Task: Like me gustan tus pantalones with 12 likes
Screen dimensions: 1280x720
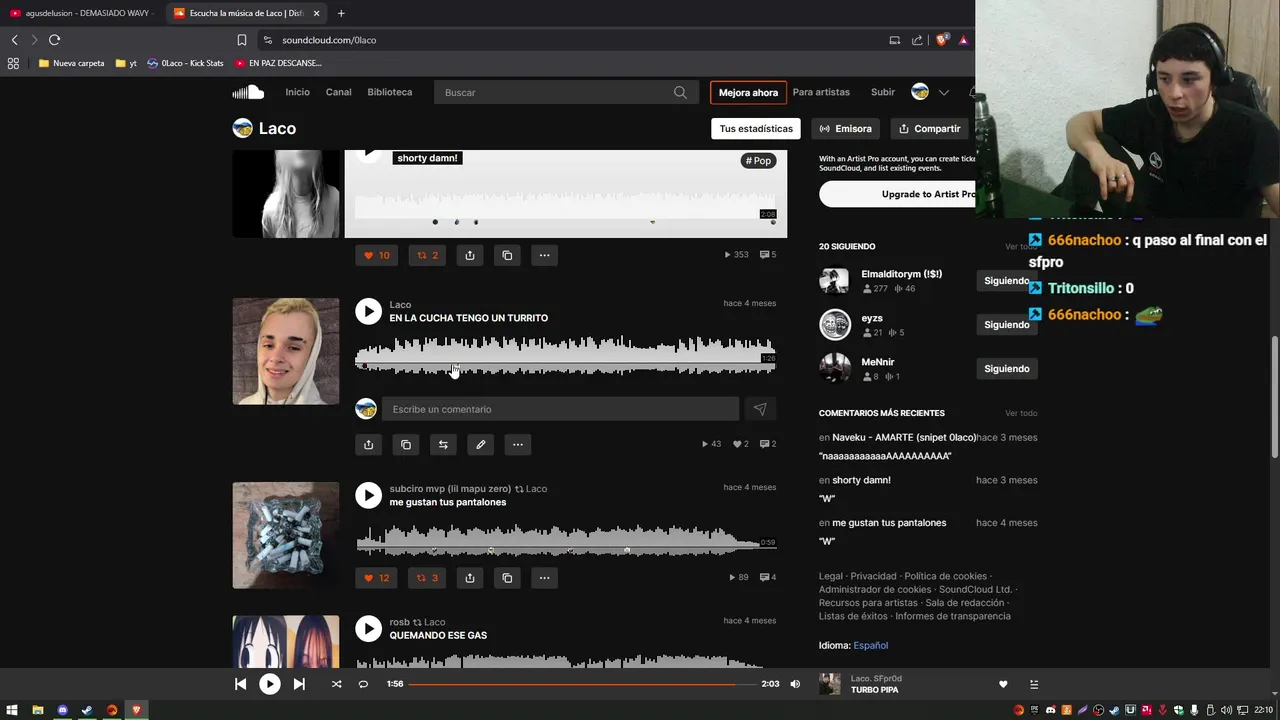Action: click(x=377, y=577)
